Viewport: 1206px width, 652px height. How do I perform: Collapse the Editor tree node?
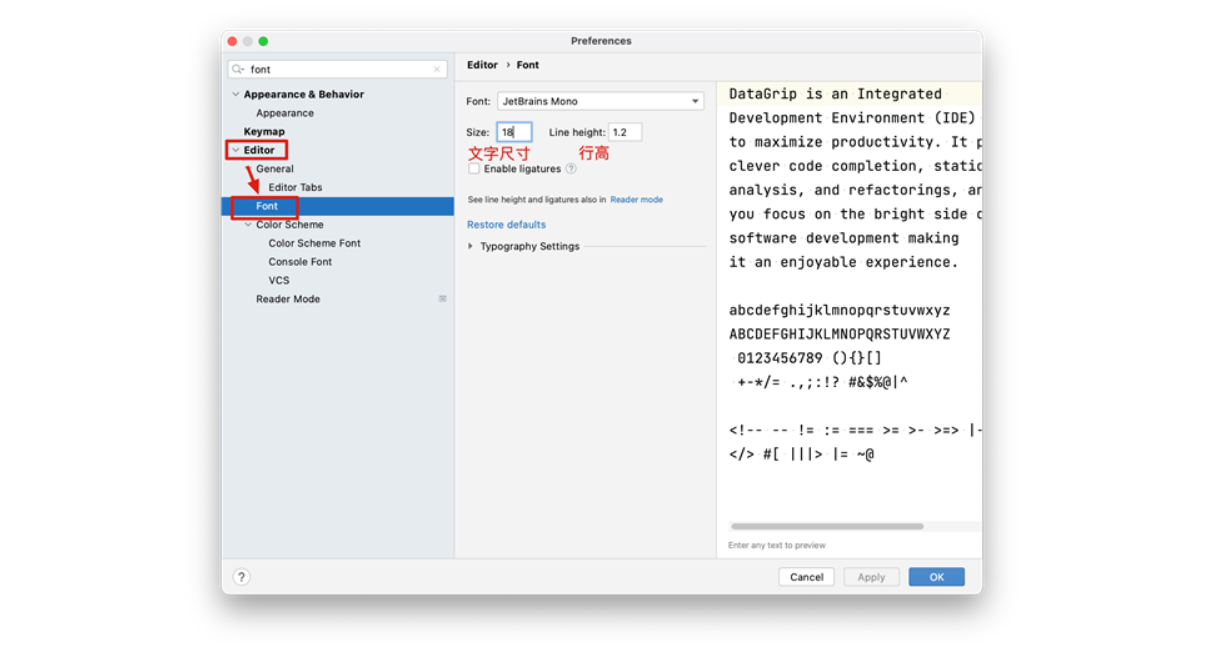coord(236,150)
